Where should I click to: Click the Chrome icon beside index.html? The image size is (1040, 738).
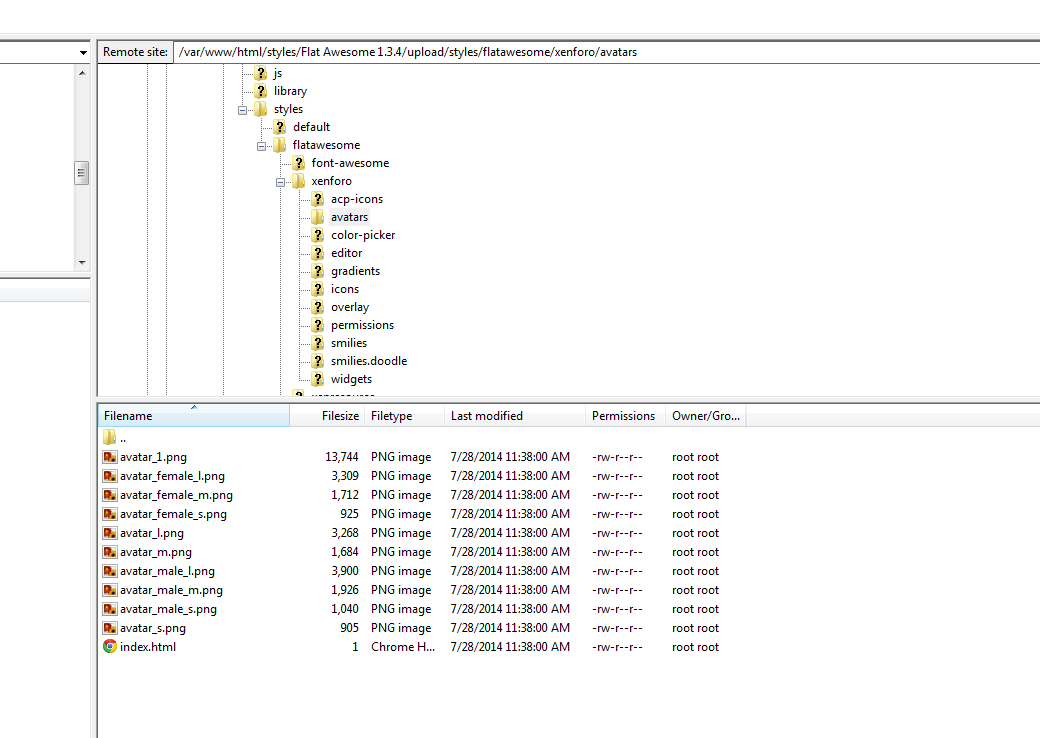tap(110, 647)
